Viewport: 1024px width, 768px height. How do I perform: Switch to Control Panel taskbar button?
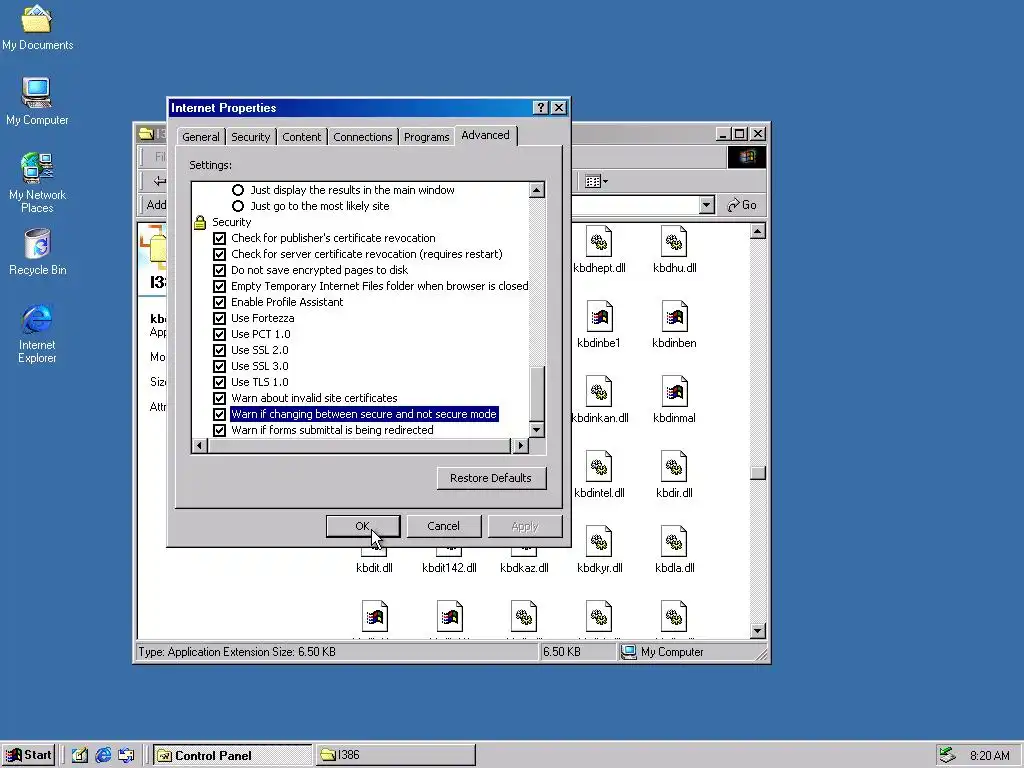(232, 756)
